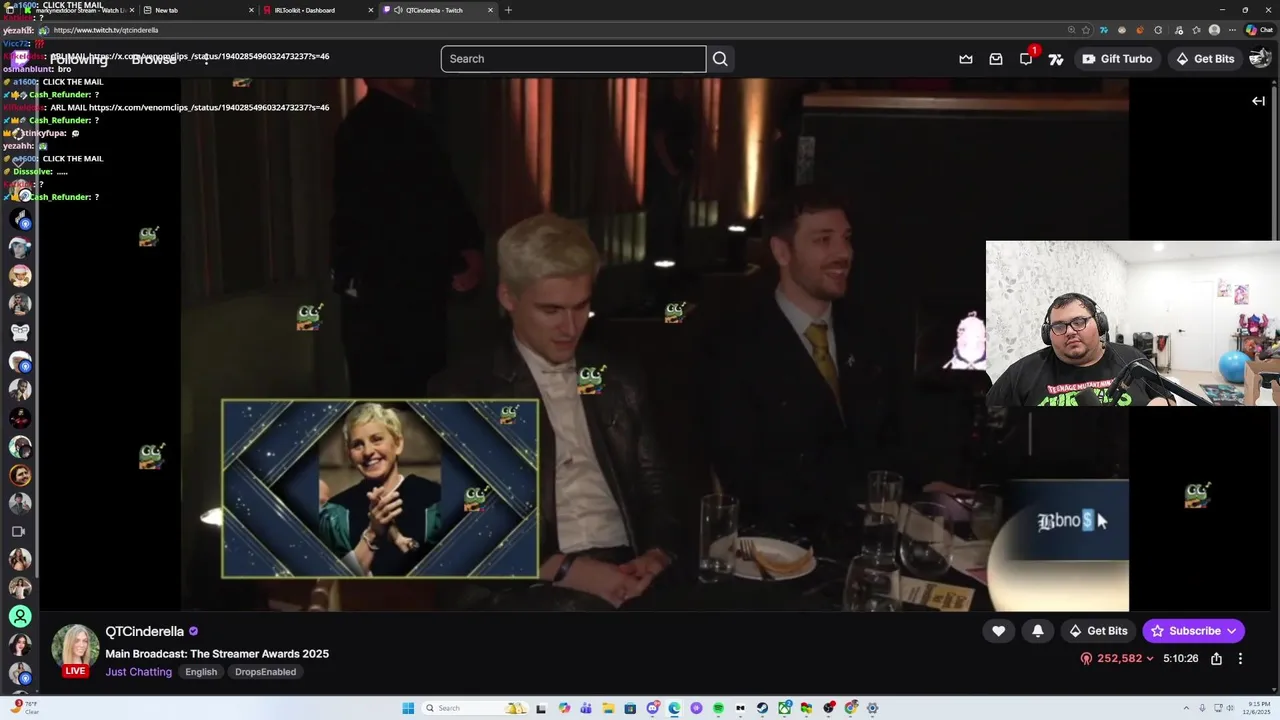
Task: Open the three-dot more options menu
Action: 1240,659
